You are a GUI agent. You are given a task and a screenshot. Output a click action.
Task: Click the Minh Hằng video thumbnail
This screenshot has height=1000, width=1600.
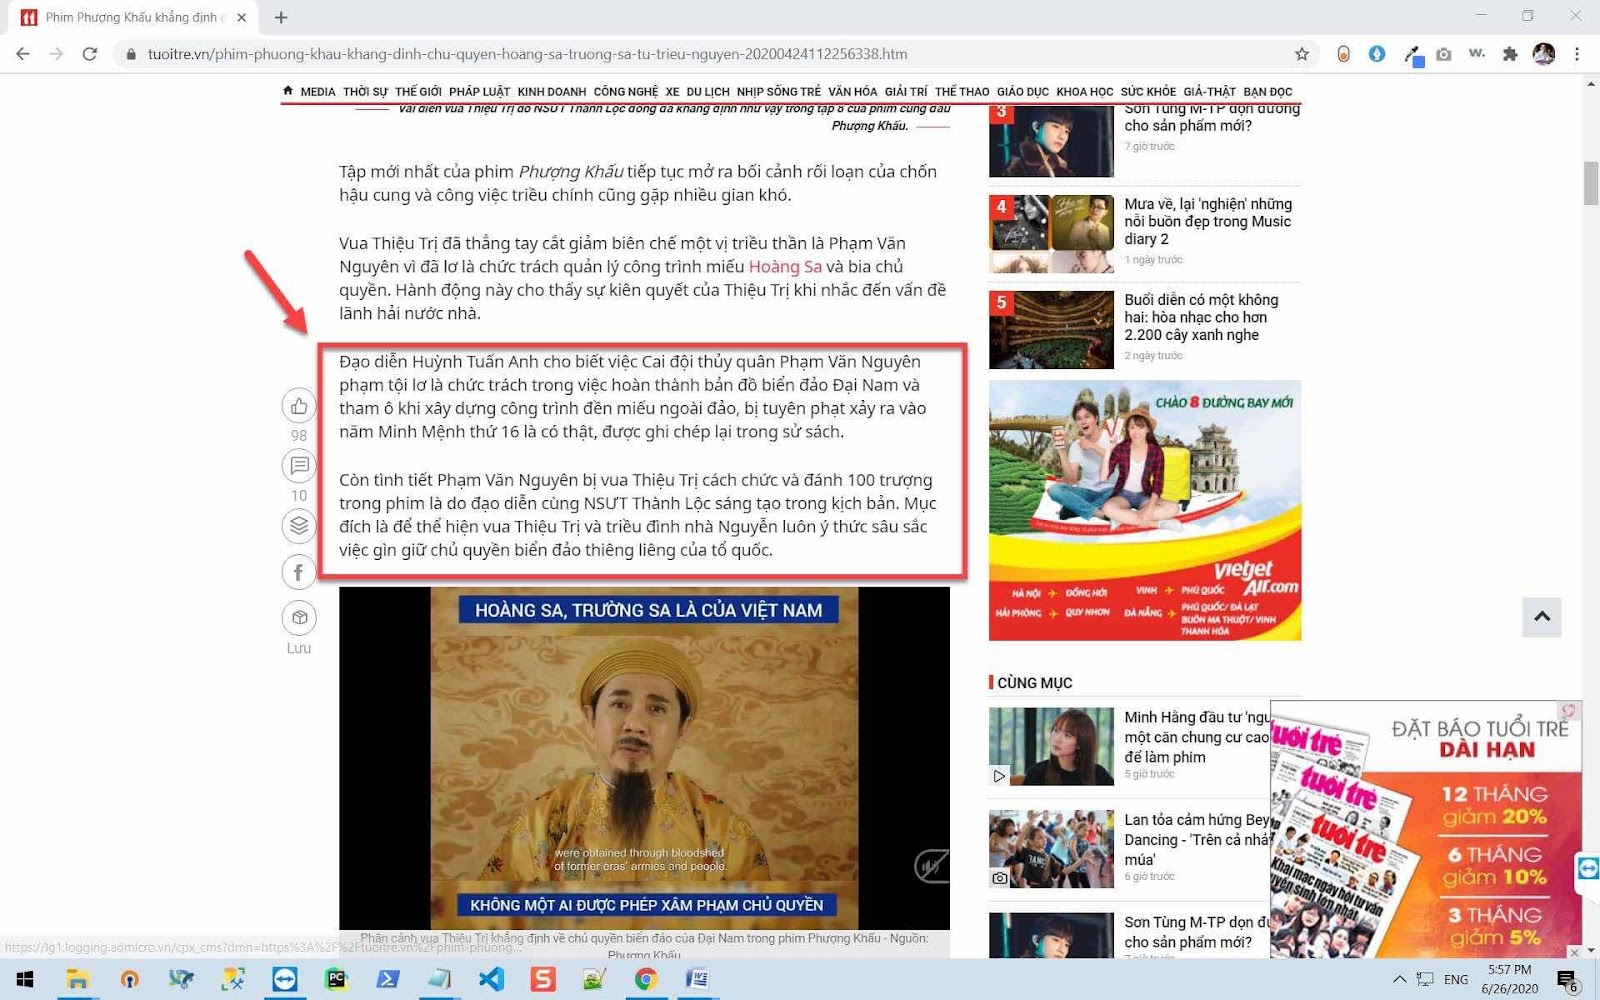click(x=1051, y=747)
